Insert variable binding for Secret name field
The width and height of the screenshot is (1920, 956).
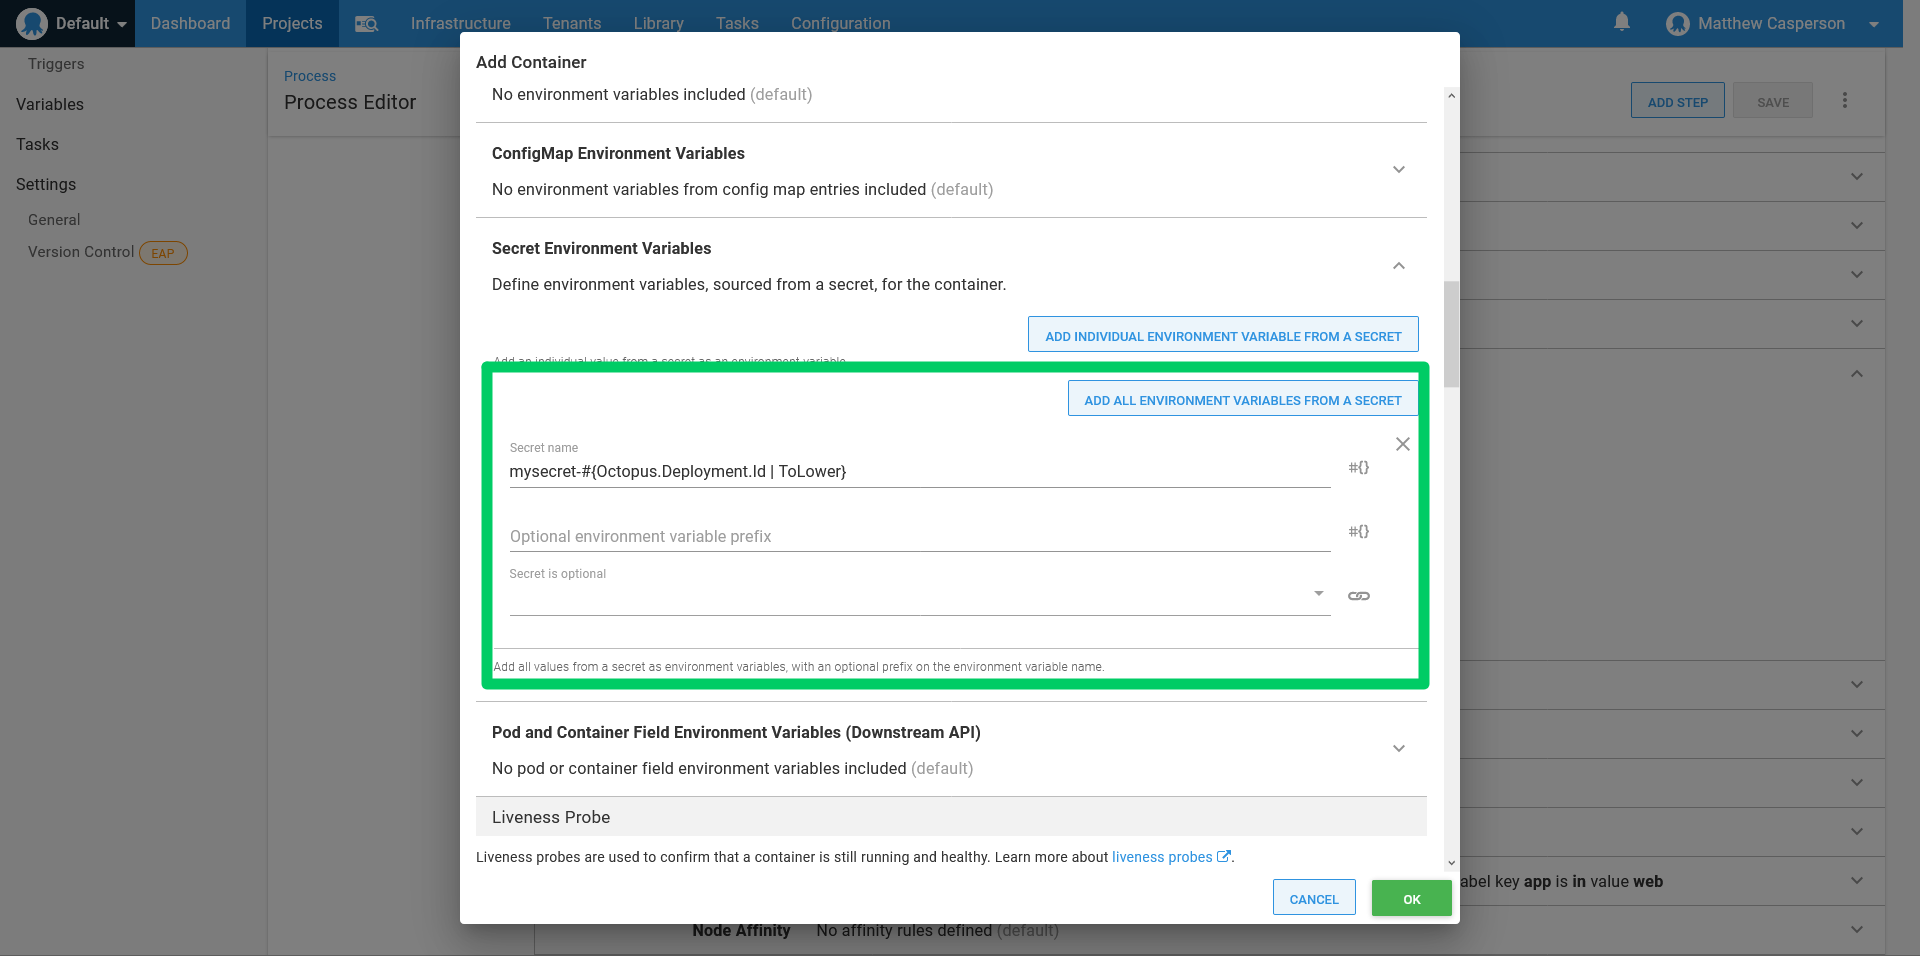click(1358, 468)
